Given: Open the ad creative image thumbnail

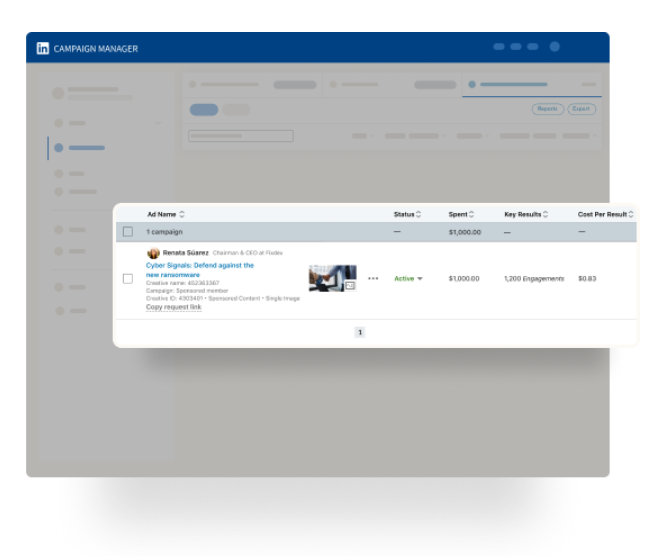Looking at the screenshot, I should [332, 278].
